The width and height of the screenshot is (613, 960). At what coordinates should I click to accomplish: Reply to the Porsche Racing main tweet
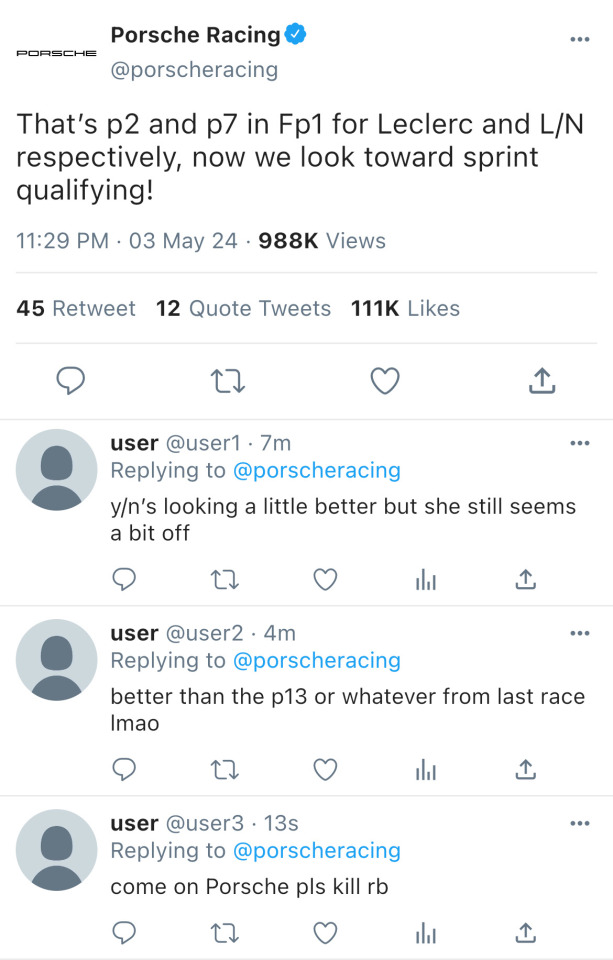coord(70,380)
